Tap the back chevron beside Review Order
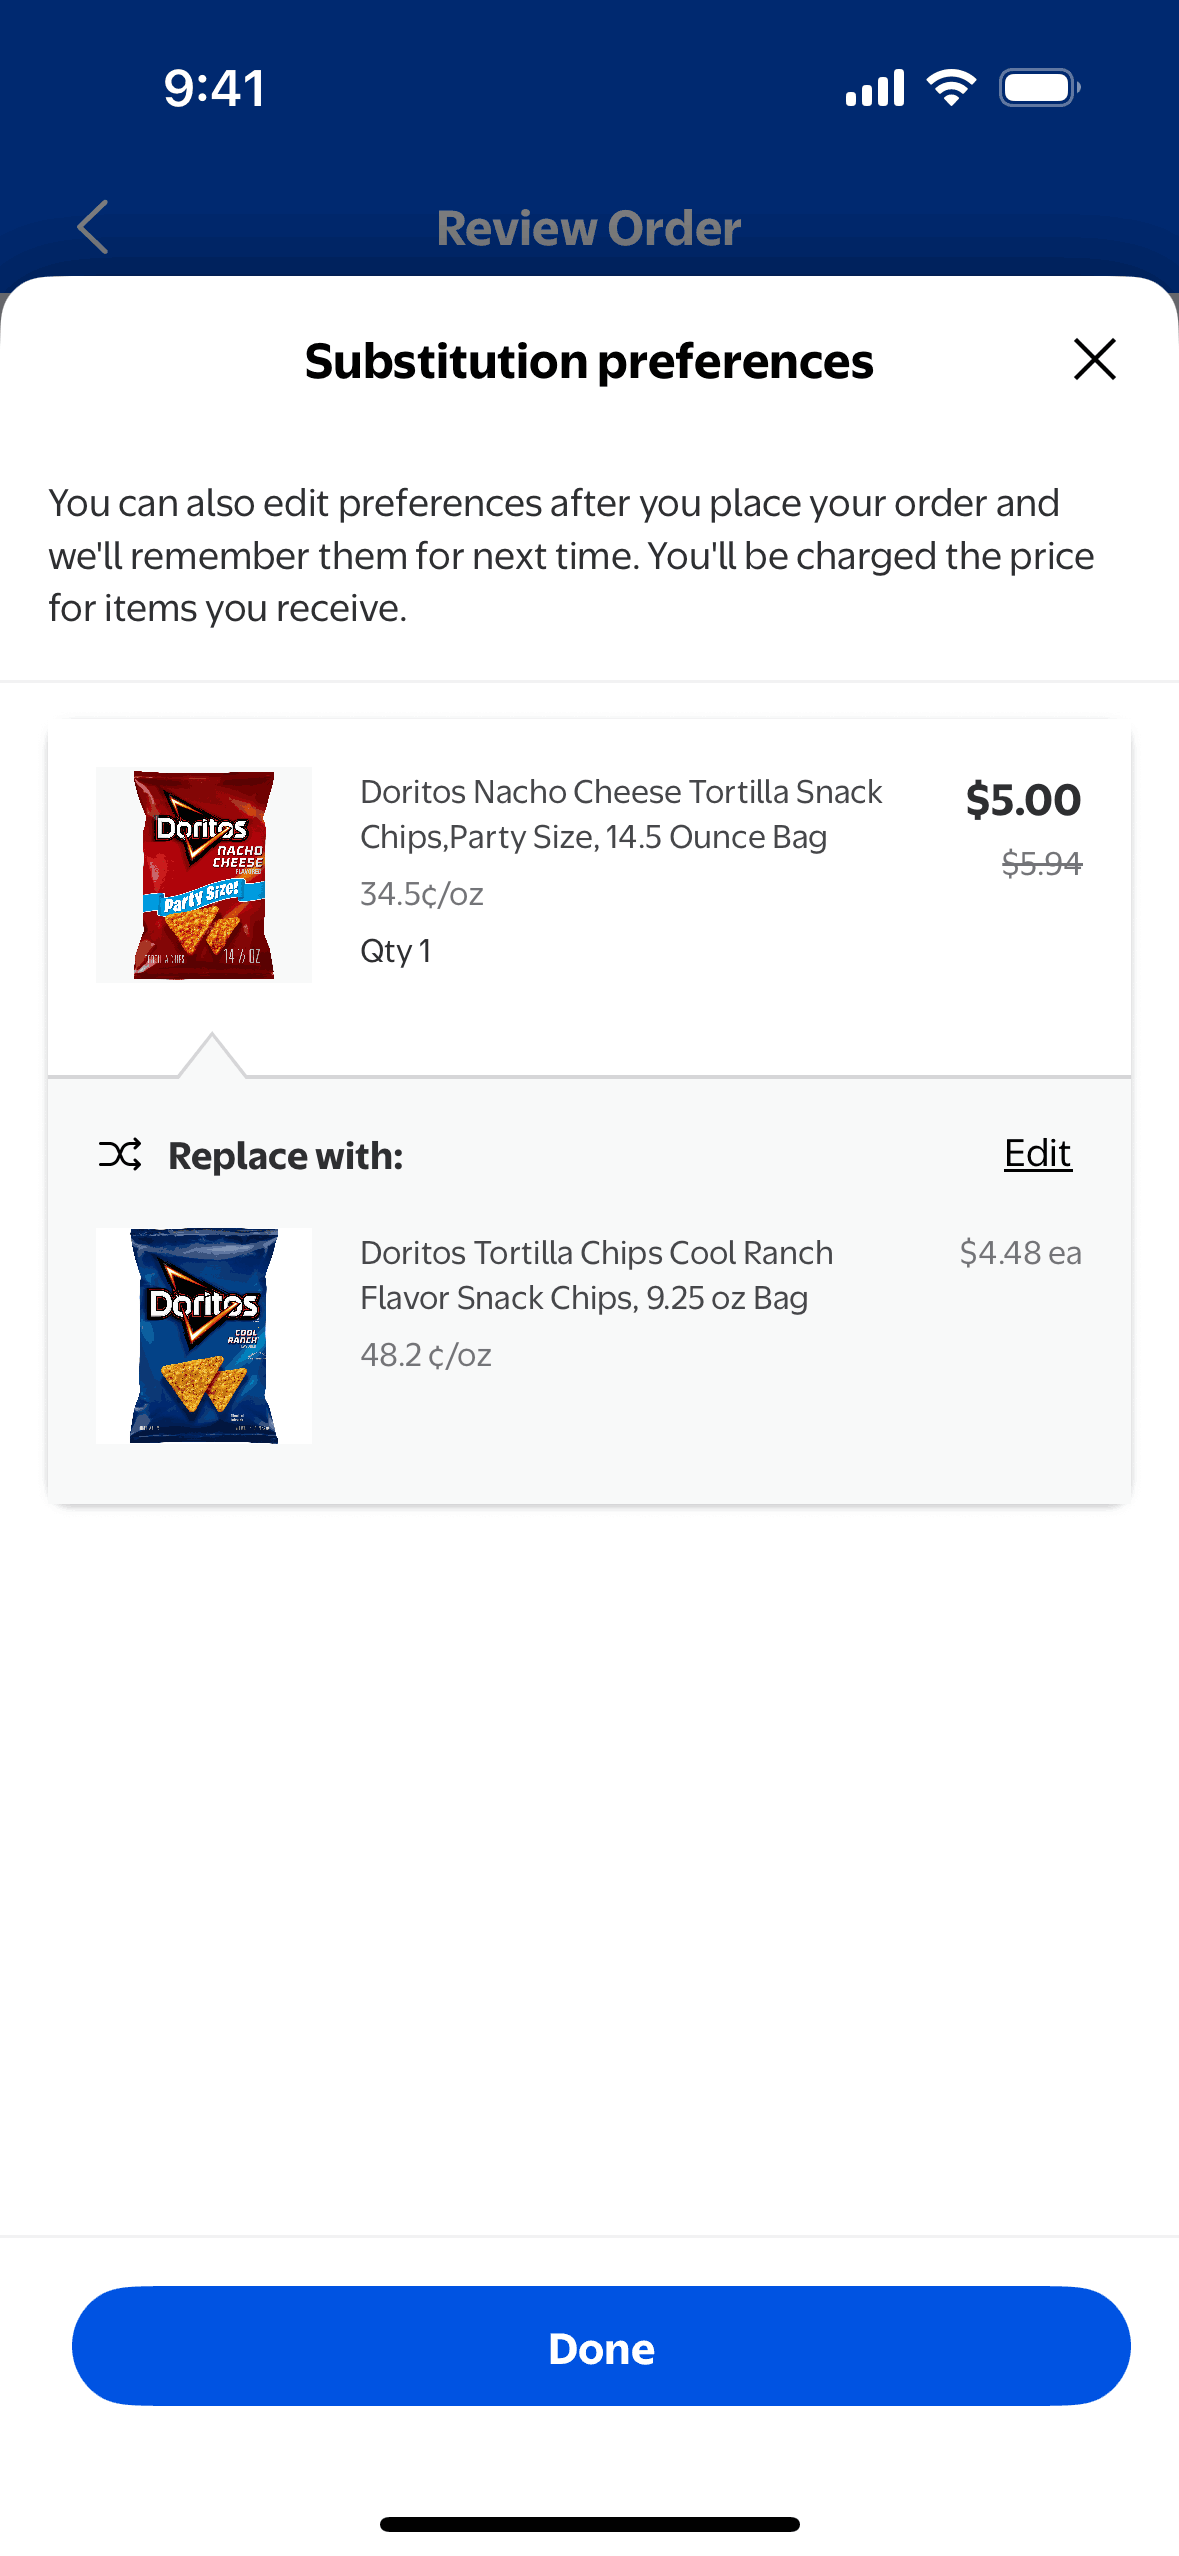This screenshot has width=1179, height=2556. tap(93, 227)
